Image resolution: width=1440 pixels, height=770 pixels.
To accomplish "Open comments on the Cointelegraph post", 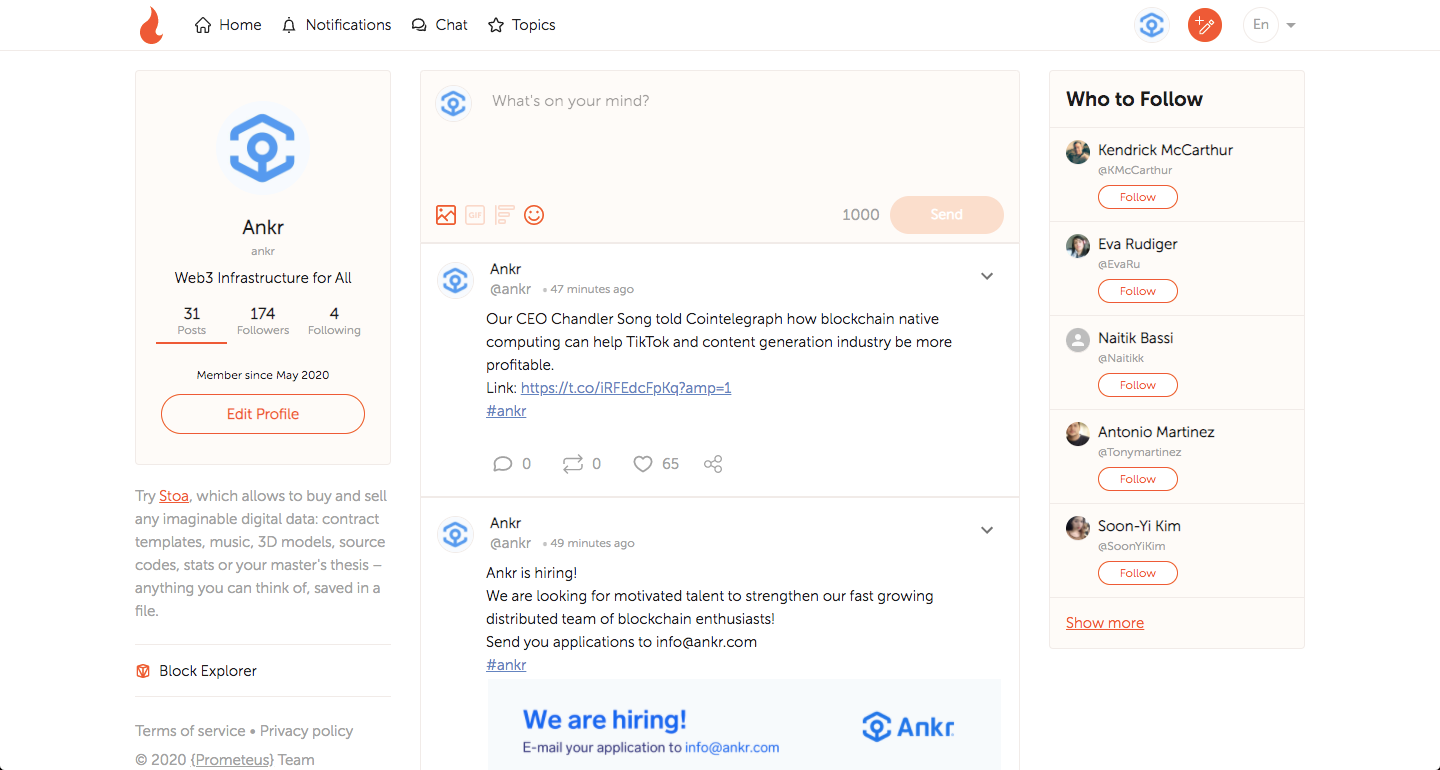I will 503,464.
